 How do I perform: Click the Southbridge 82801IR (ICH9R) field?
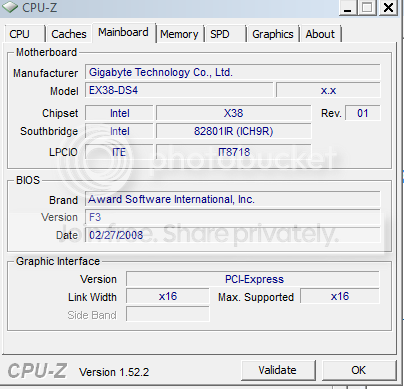tap(234, 131)
